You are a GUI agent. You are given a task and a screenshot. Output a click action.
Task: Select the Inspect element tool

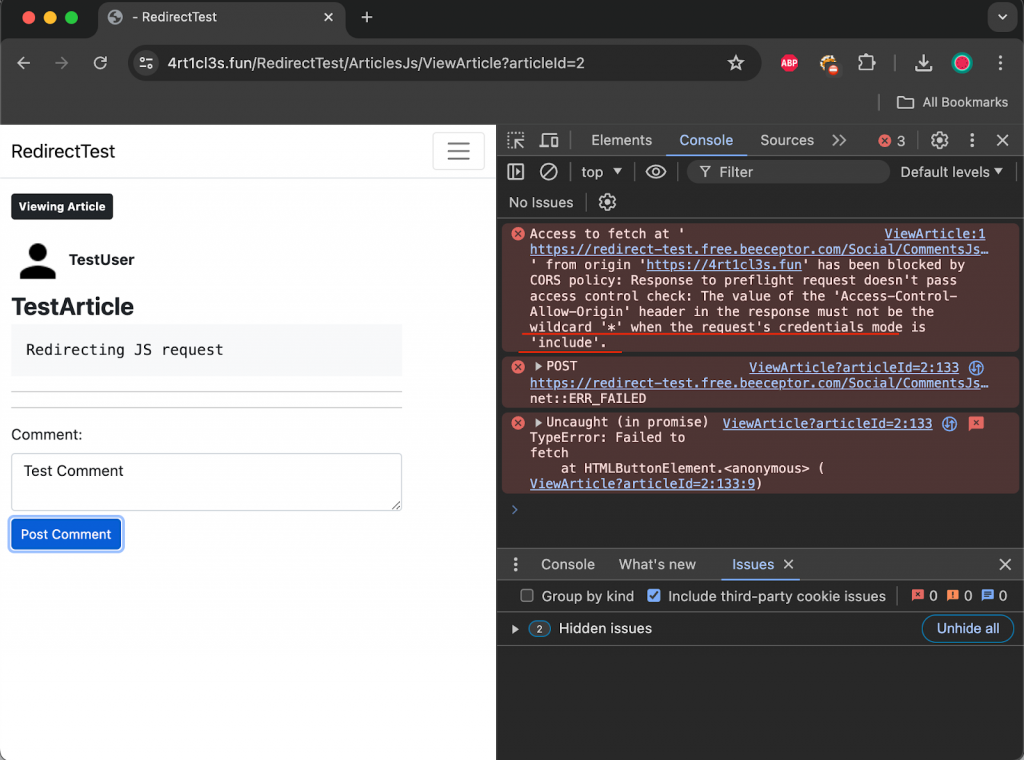pos(514,140)
